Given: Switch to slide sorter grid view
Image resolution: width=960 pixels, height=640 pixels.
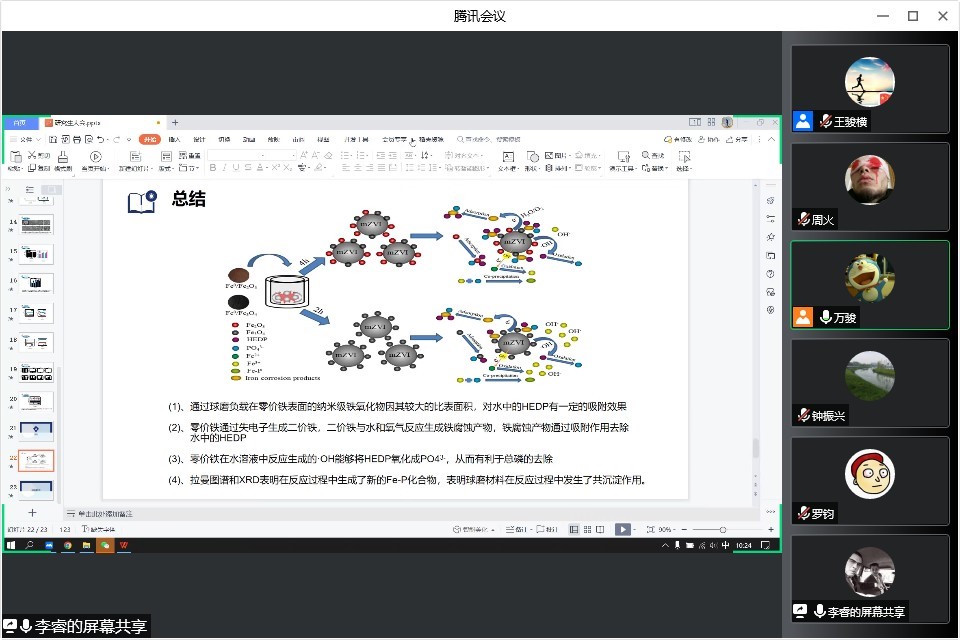Looking at the screenshot, I should click(587, 529).
